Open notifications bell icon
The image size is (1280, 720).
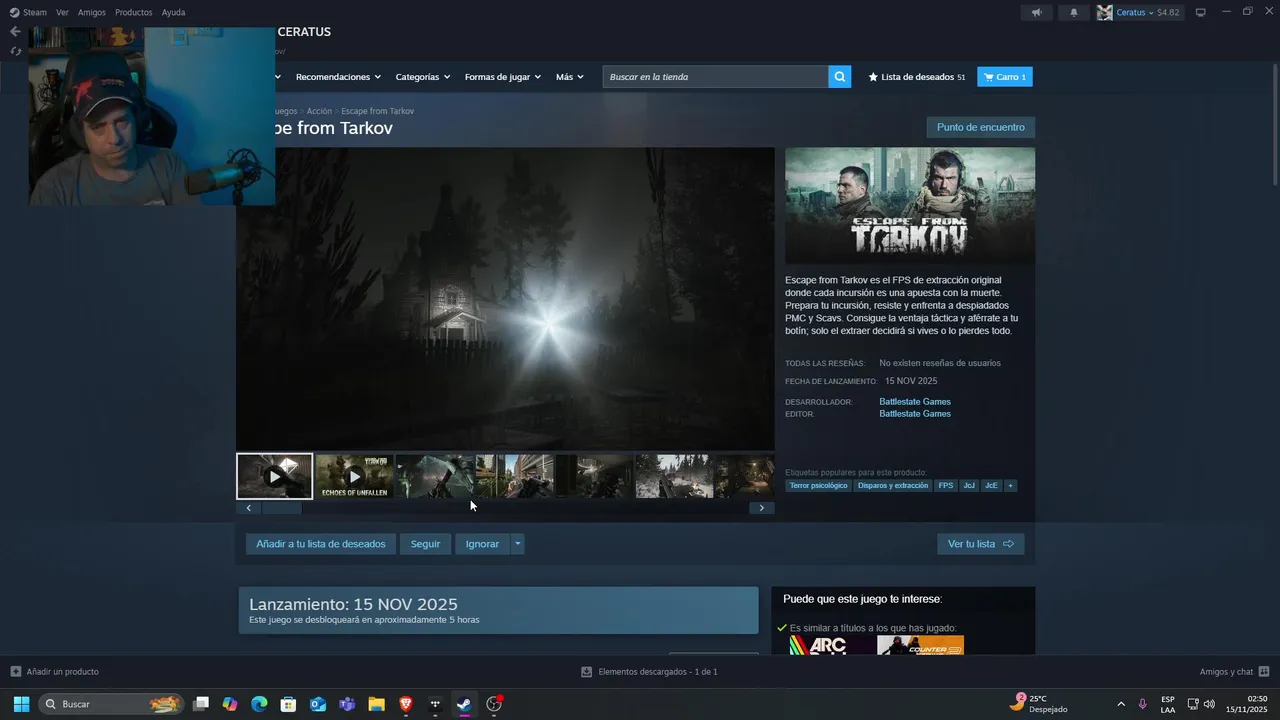point(1074,12)
